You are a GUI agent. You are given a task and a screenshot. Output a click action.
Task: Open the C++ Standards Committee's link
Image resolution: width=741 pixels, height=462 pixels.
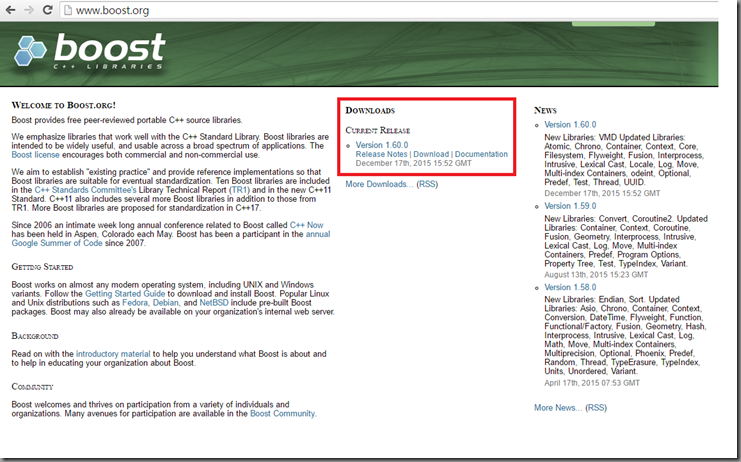click(86, 190)
